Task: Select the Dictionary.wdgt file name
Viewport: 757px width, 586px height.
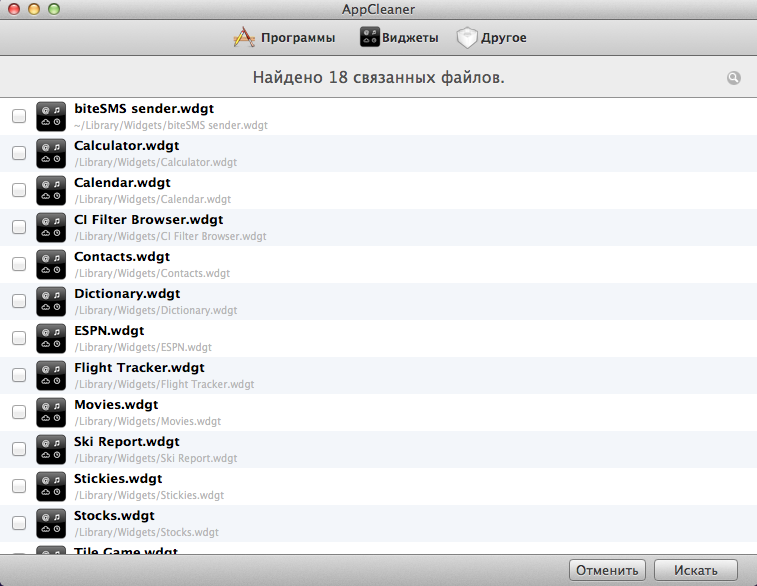Action: pyautogui.click(x=127, y=293)
